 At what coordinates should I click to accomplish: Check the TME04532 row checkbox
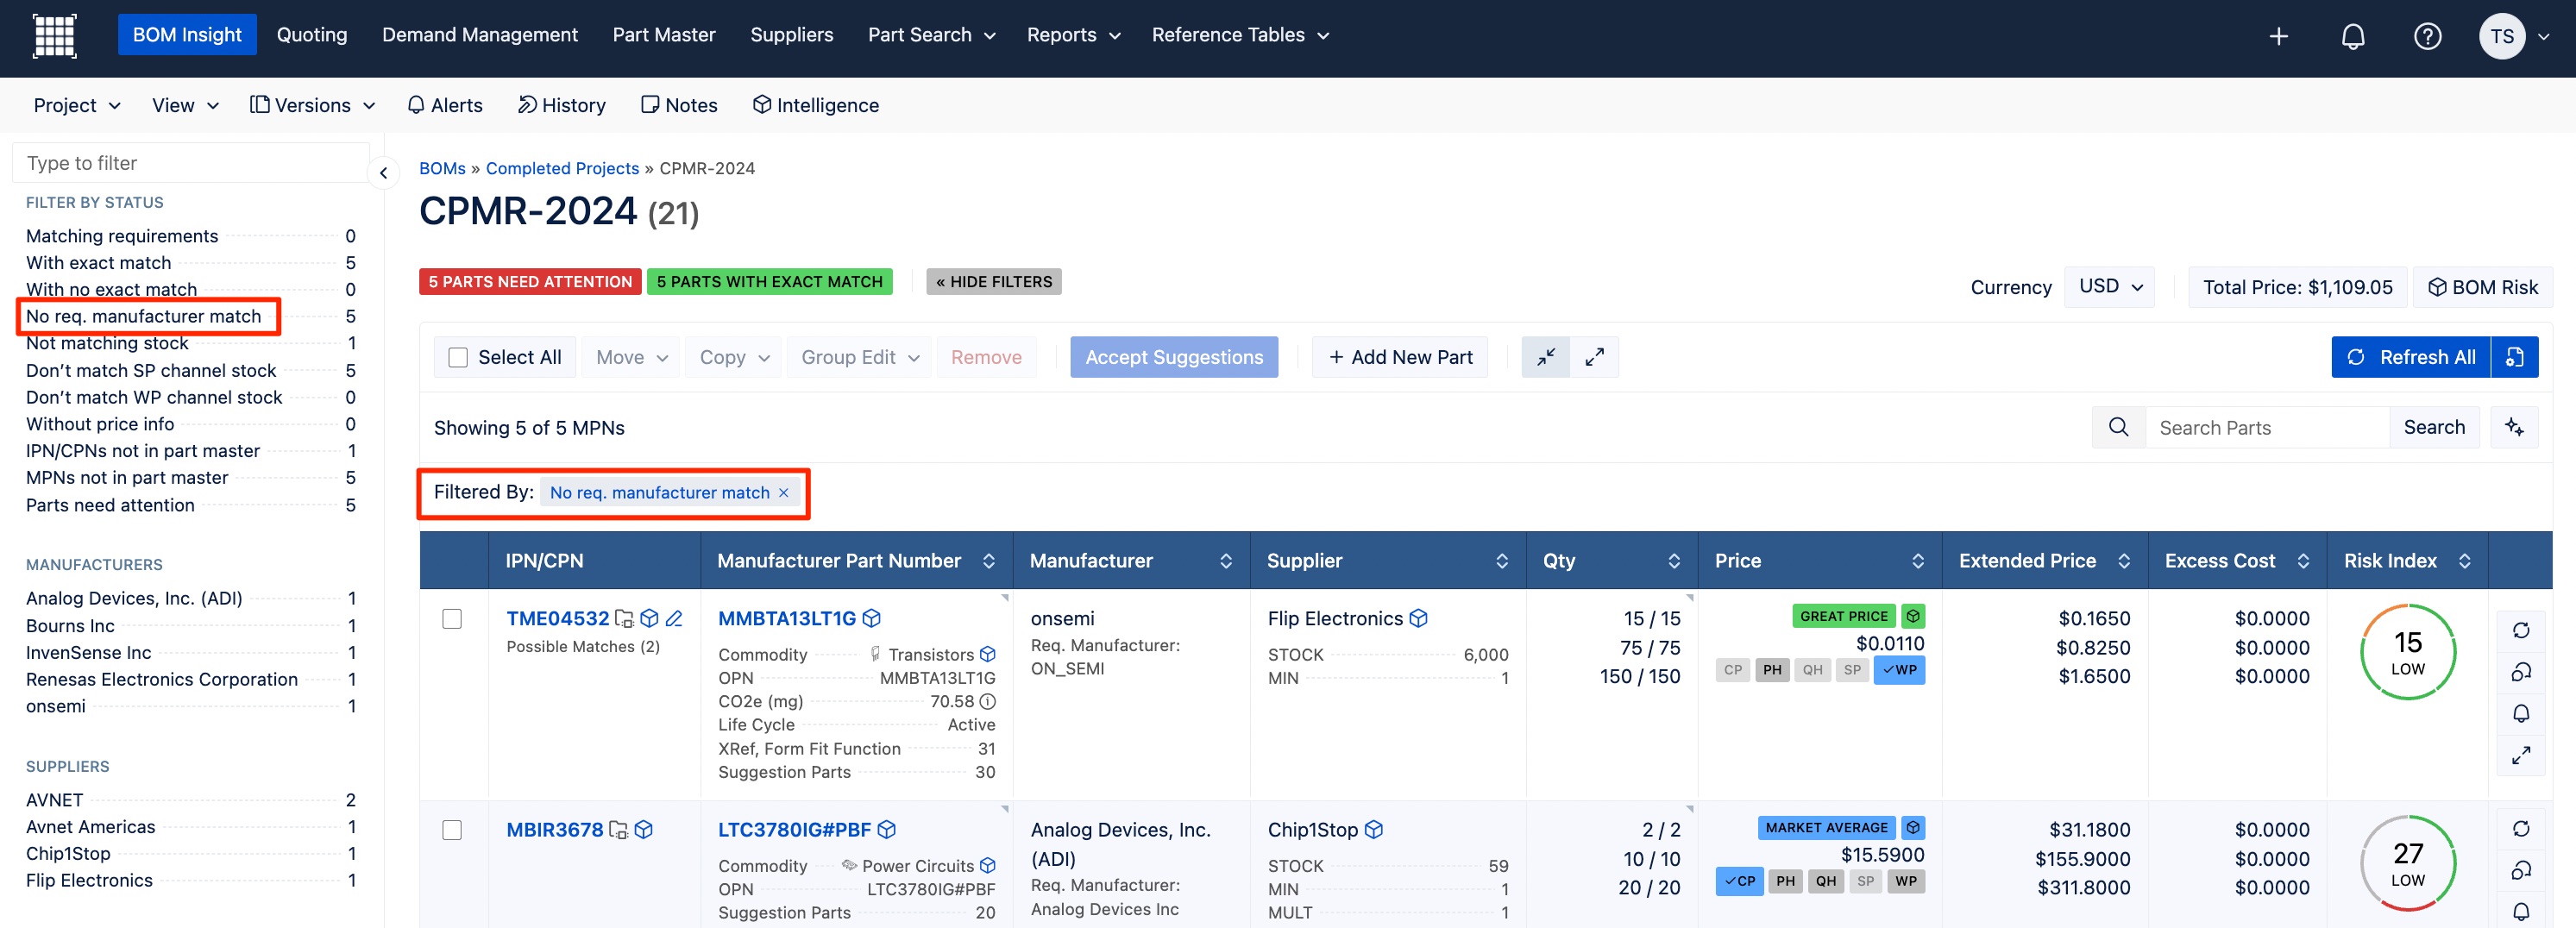coord(452,619)
